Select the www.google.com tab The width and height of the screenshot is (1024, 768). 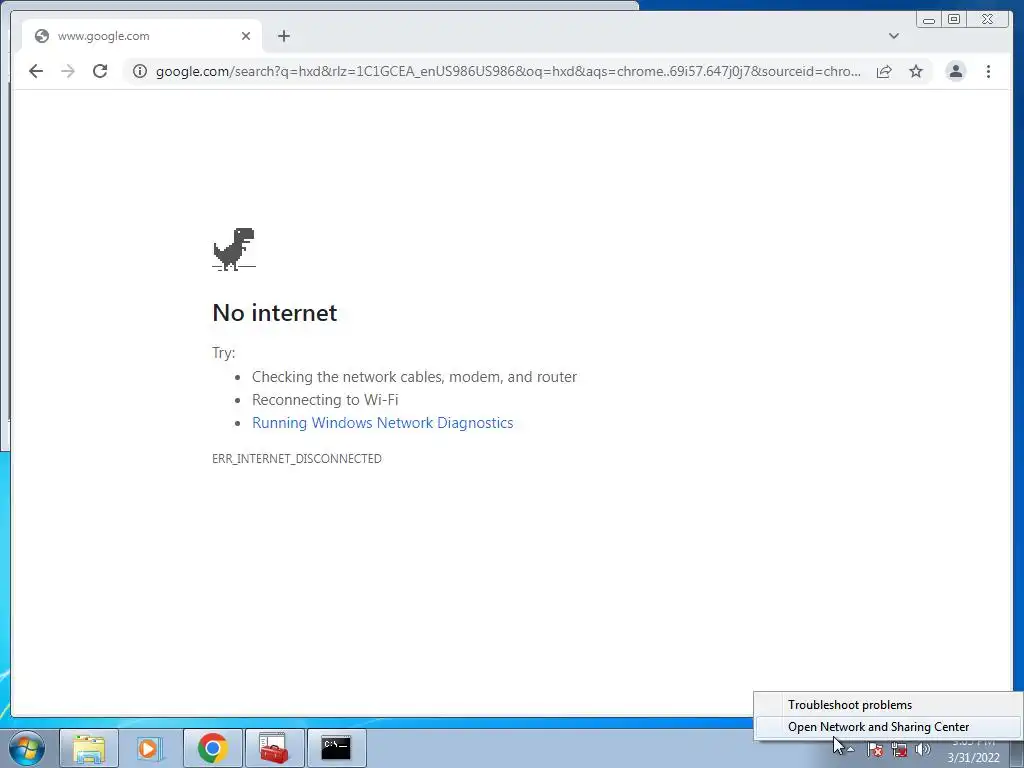(x=142, y=36)
